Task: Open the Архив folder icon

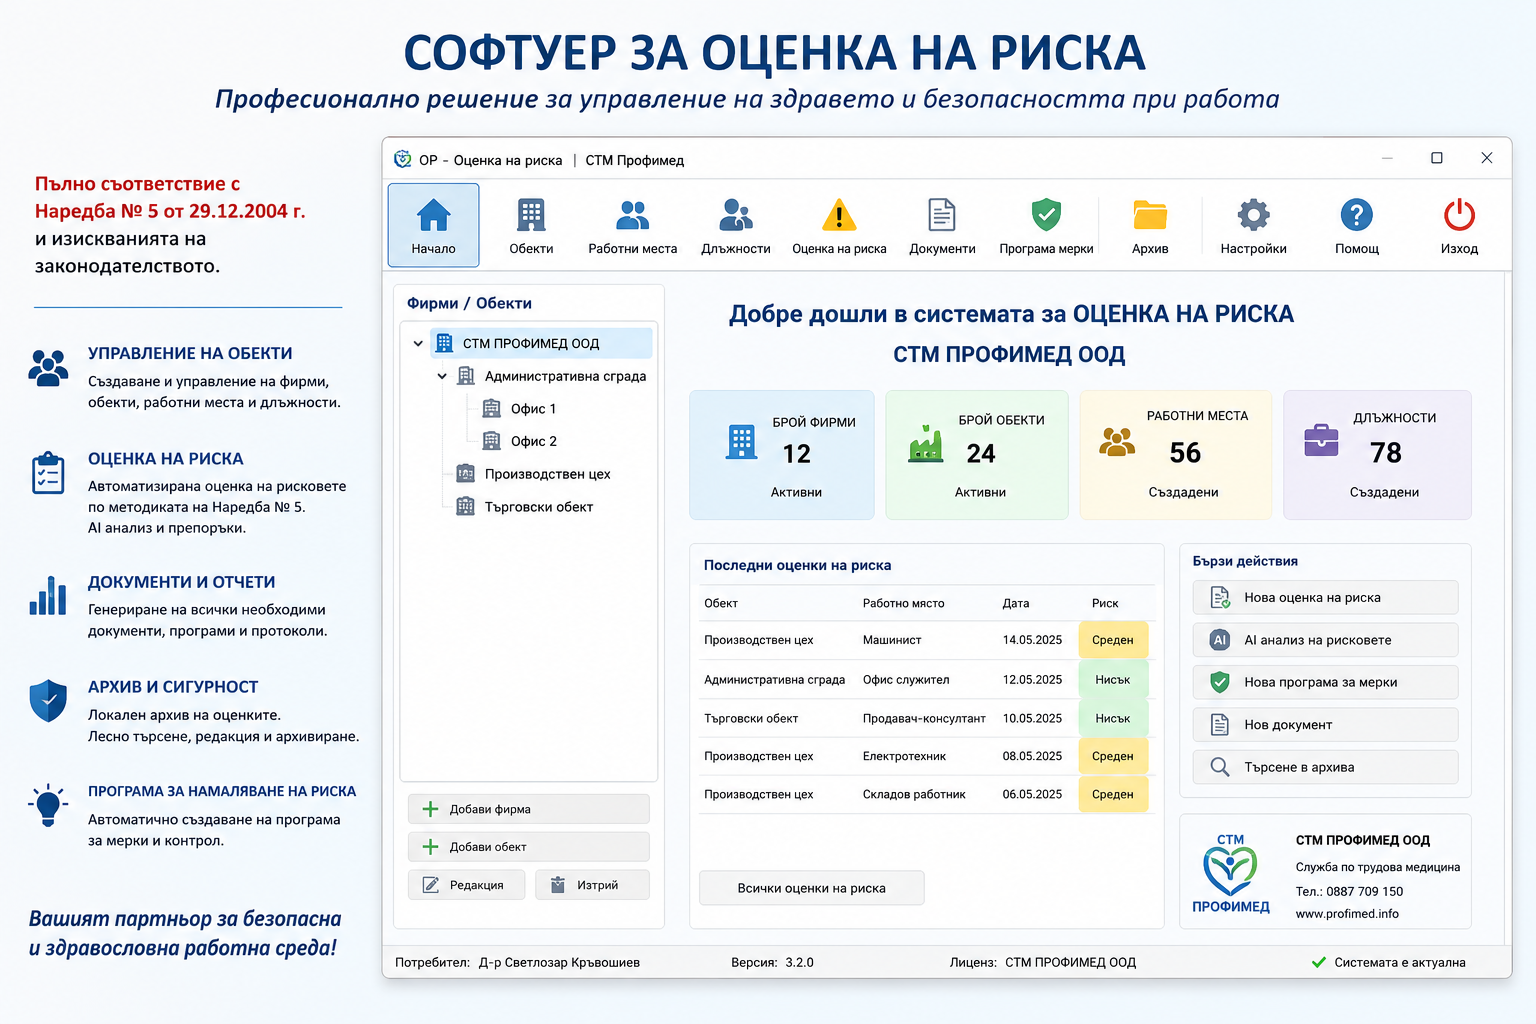Action: tap(1150, 225)
